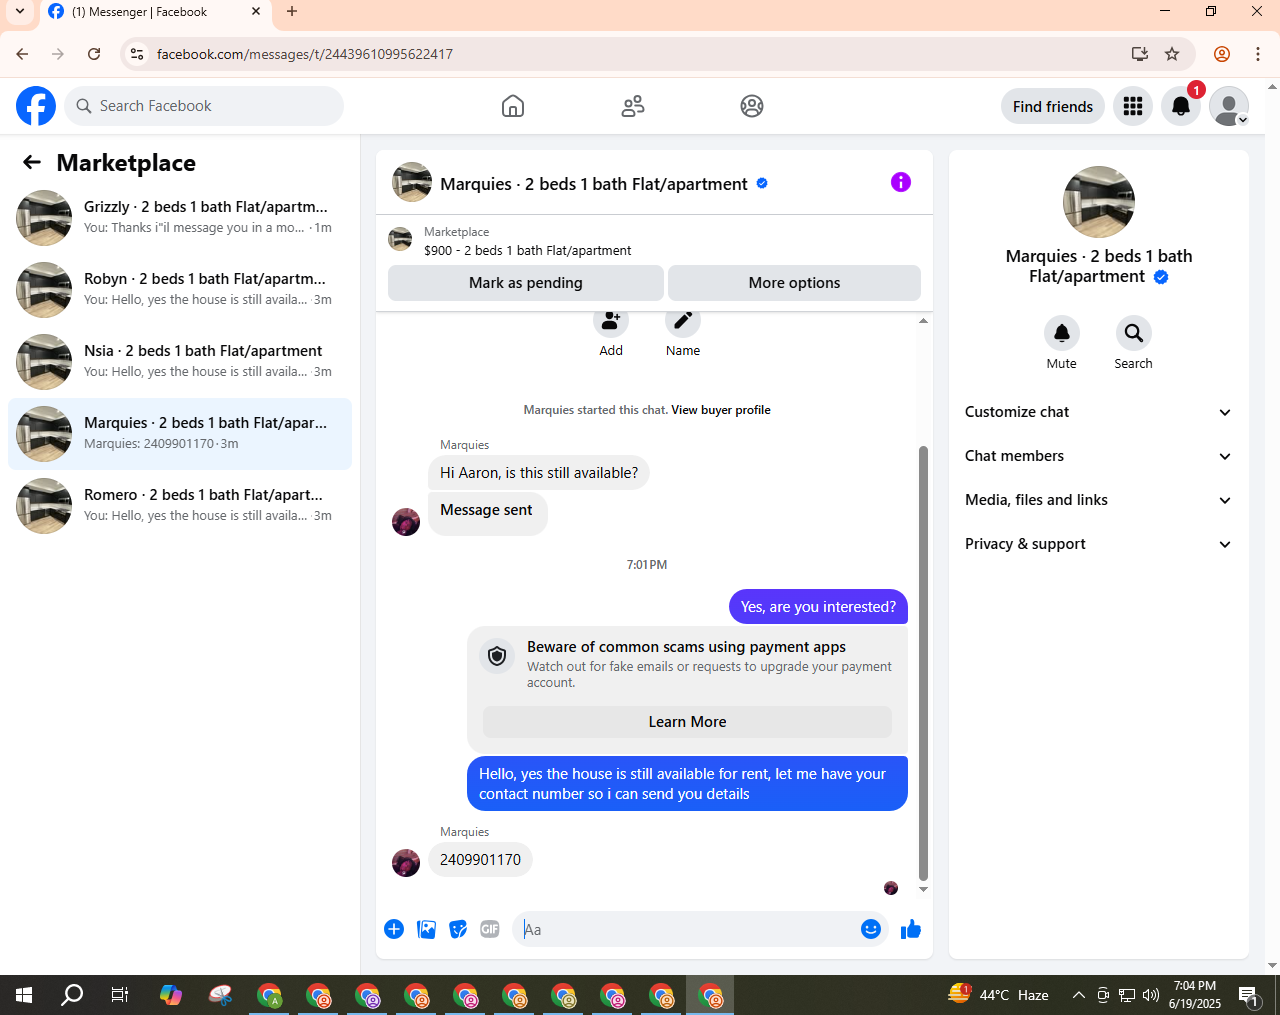Open the Nsia conversation
Viewport: 1280px width, 1015px height.
coord(180,362)
